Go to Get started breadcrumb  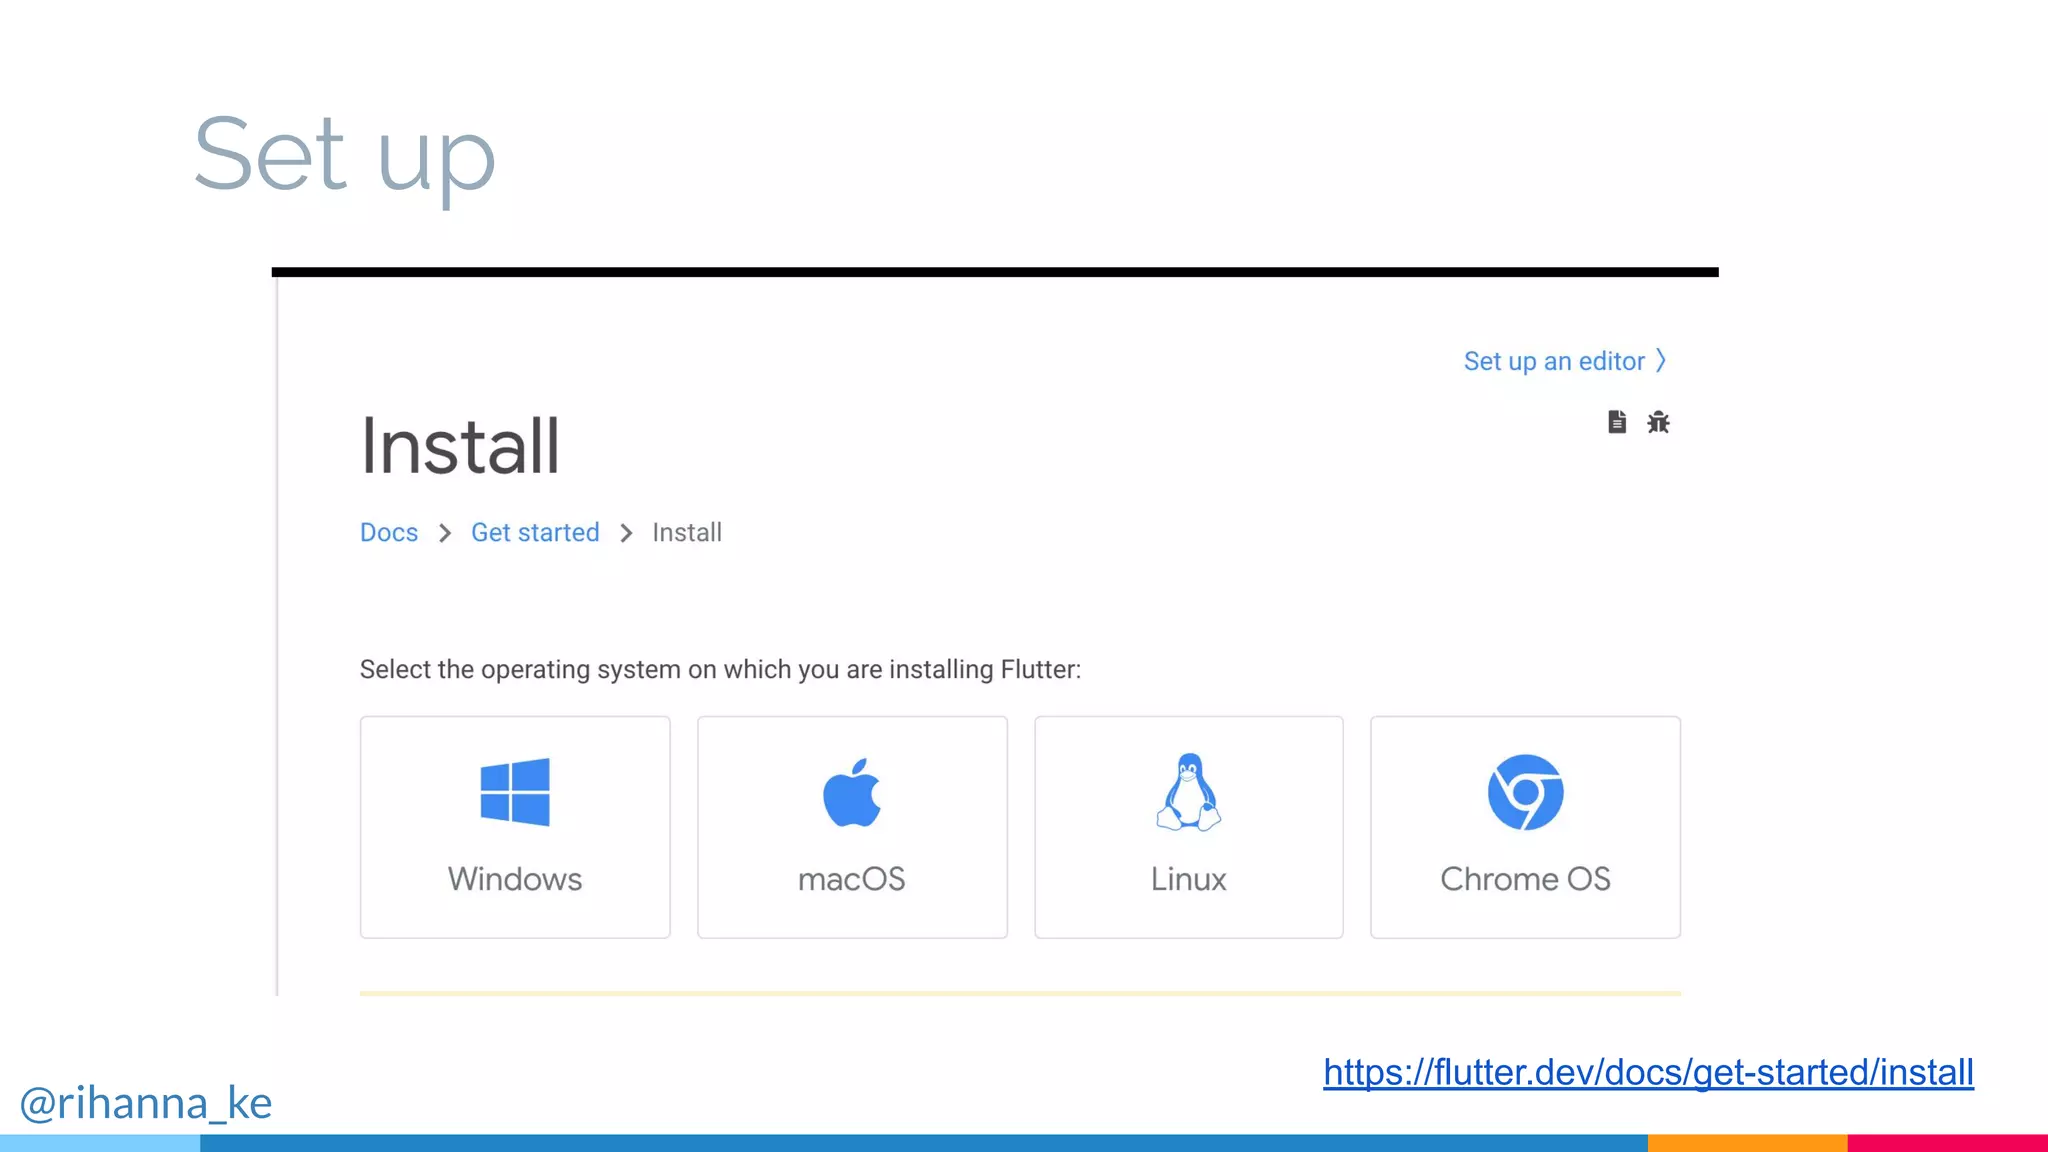535,532
